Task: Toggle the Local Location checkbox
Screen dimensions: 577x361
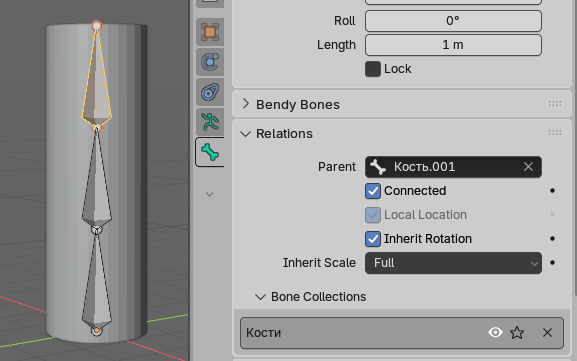Action: [x=373, y=215]
